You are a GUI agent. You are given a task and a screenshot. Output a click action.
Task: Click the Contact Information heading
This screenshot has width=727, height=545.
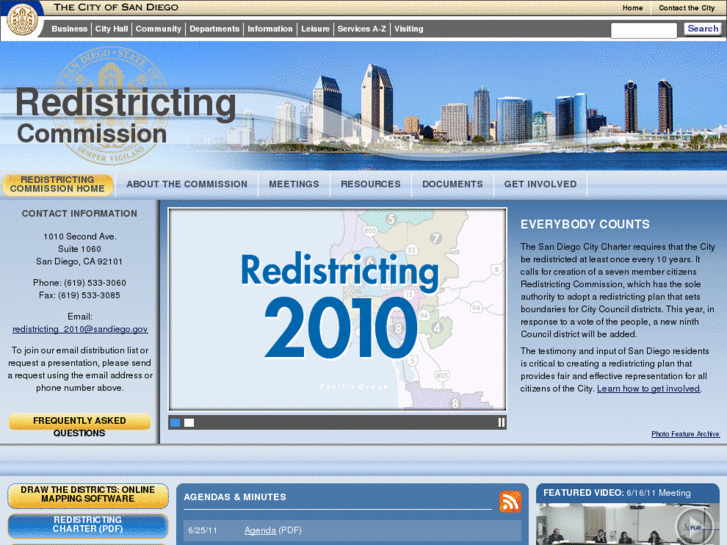(79, 214)
